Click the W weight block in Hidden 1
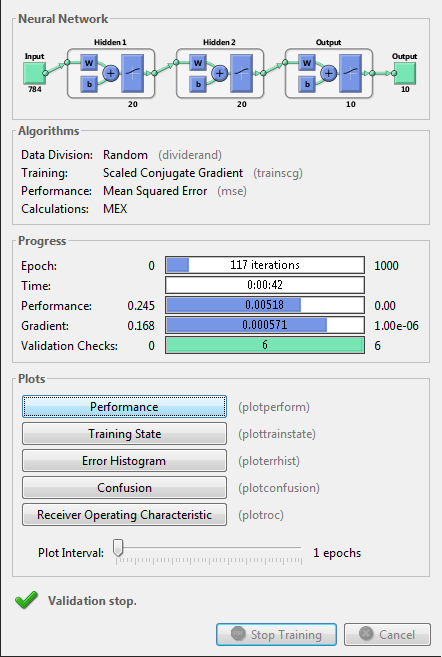The image size is (442, 657). pos(89,63)
